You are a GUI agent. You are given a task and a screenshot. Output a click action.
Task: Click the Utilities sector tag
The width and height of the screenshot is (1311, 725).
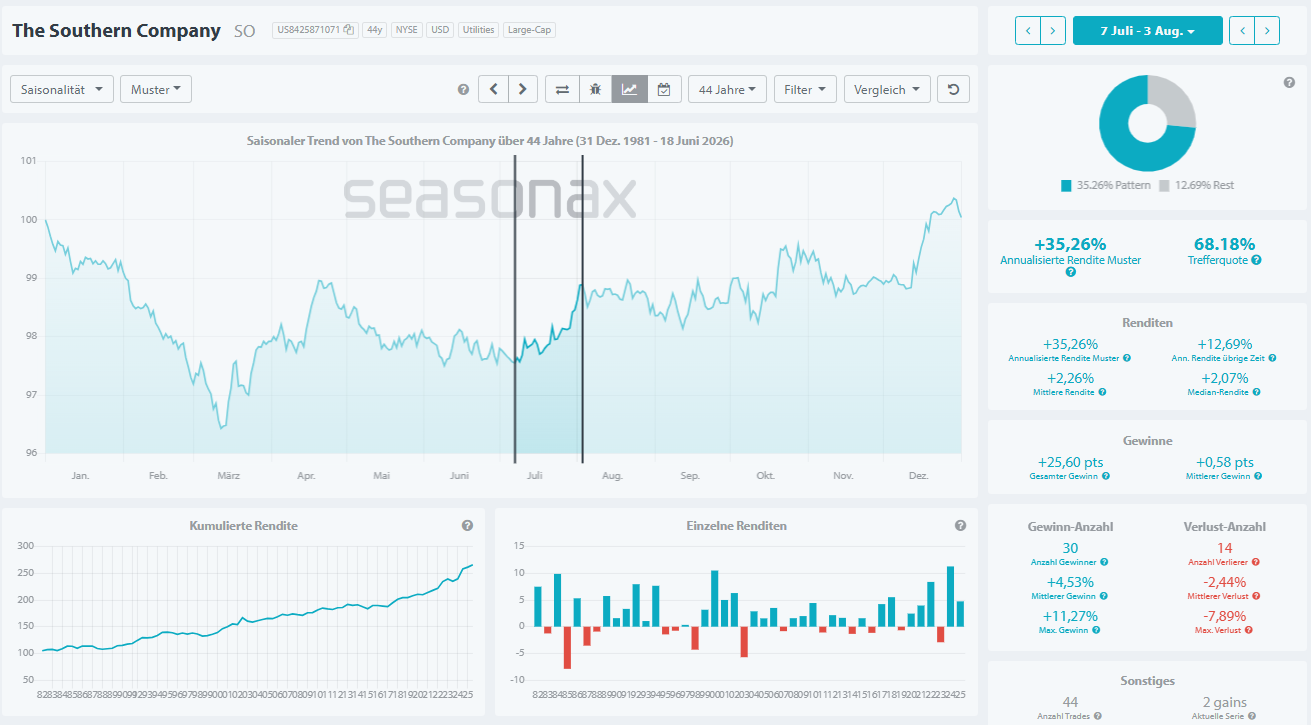[x=478, y=30]
